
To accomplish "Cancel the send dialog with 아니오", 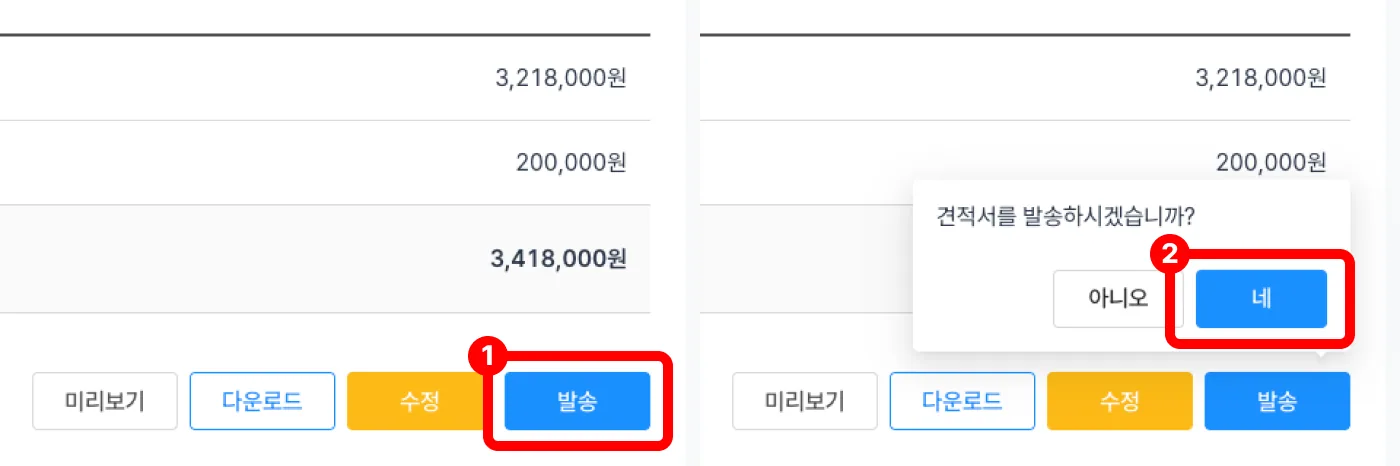I will point(1118,298).
